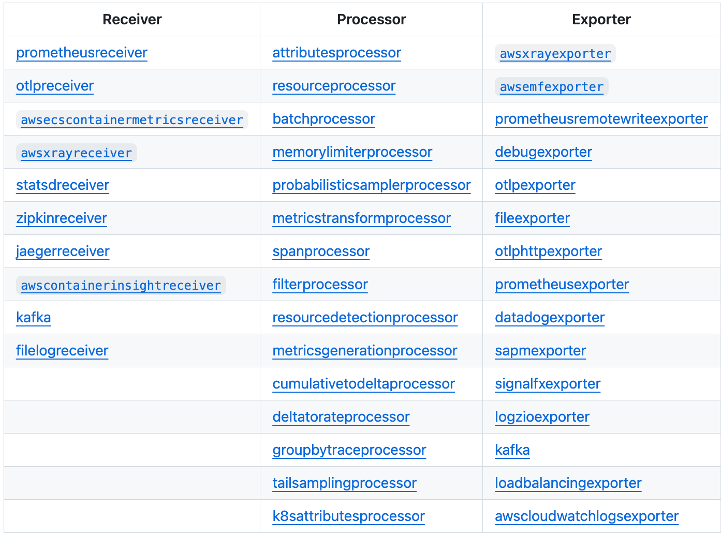Viewport: 722px width, 536px height.
Task: Go to the zipkinreceiver page
Action: tap(61, 218)
